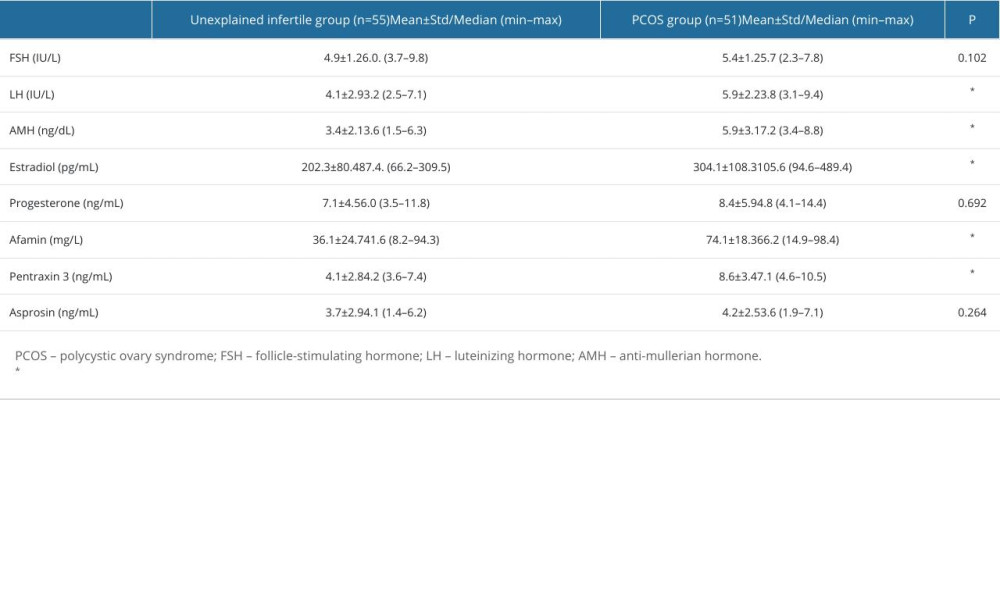Screen dimensions: 1000x600
Task: Click the asterisk in the AMH row
Action: (972, 127)
